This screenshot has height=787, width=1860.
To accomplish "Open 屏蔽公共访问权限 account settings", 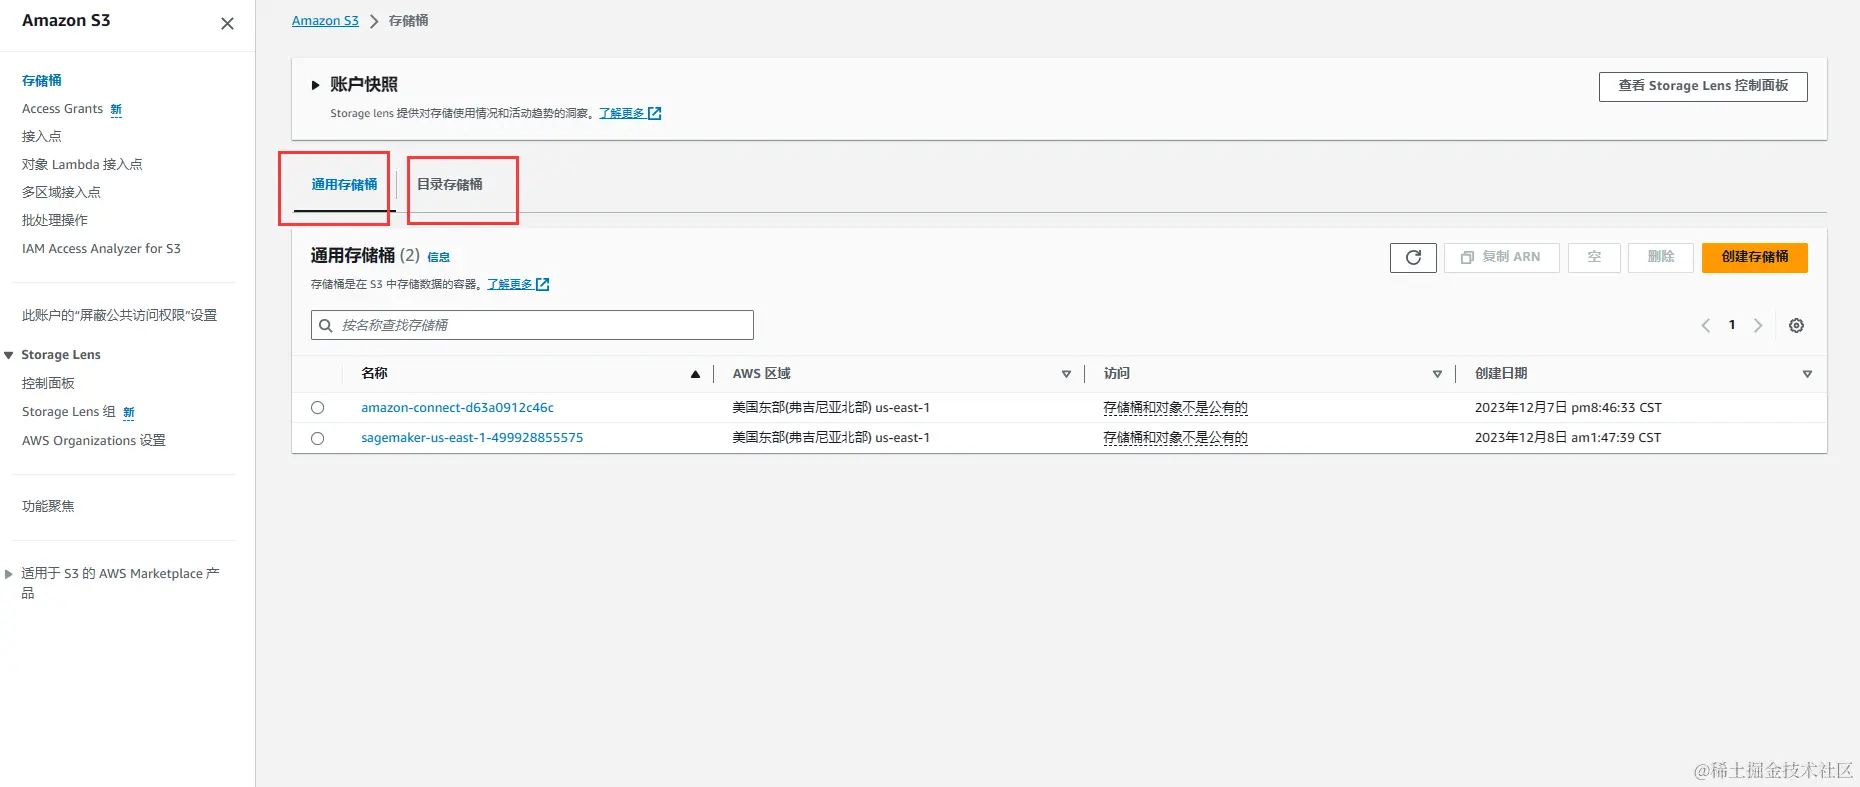I will coord(119,315).
